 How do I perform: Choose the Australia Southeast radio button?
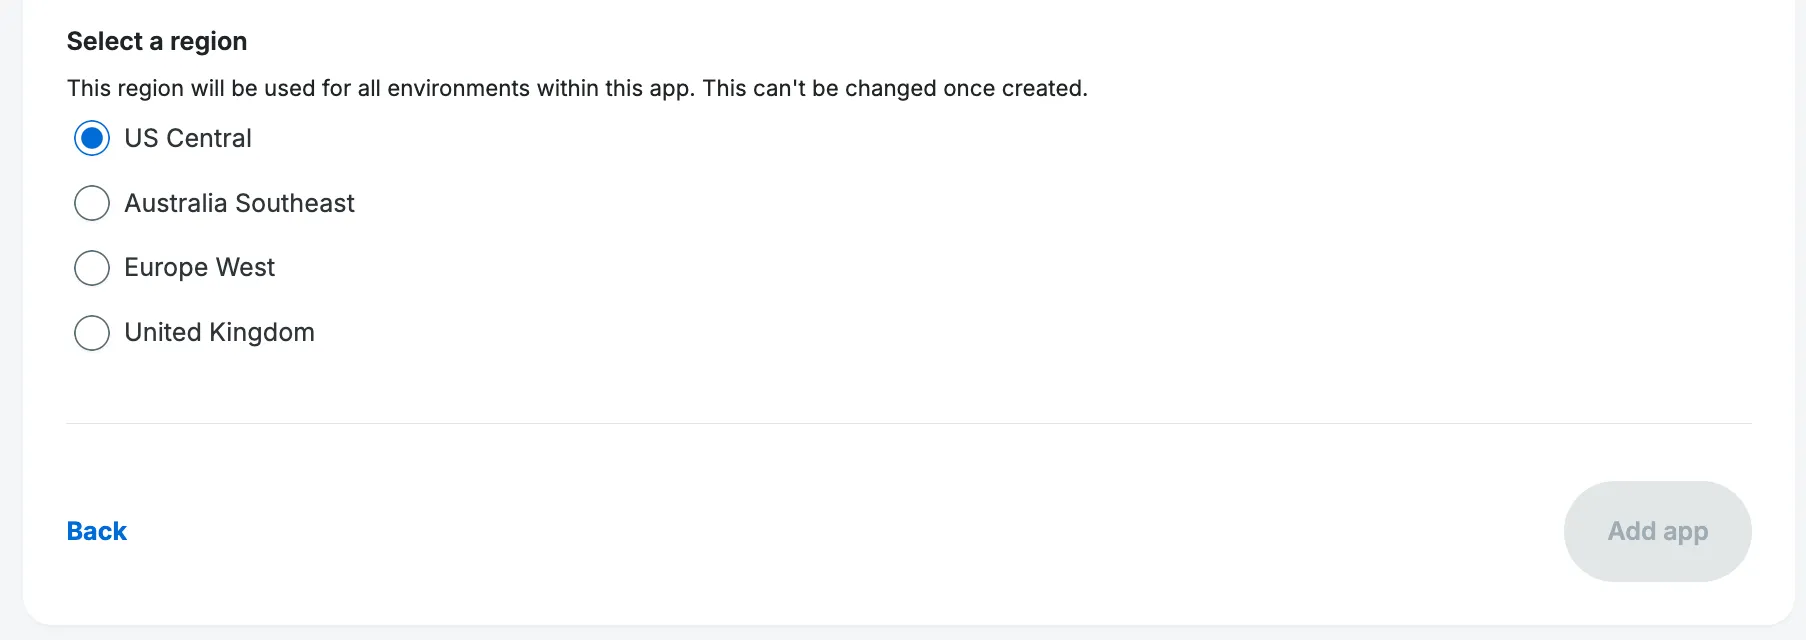point(92,203)
